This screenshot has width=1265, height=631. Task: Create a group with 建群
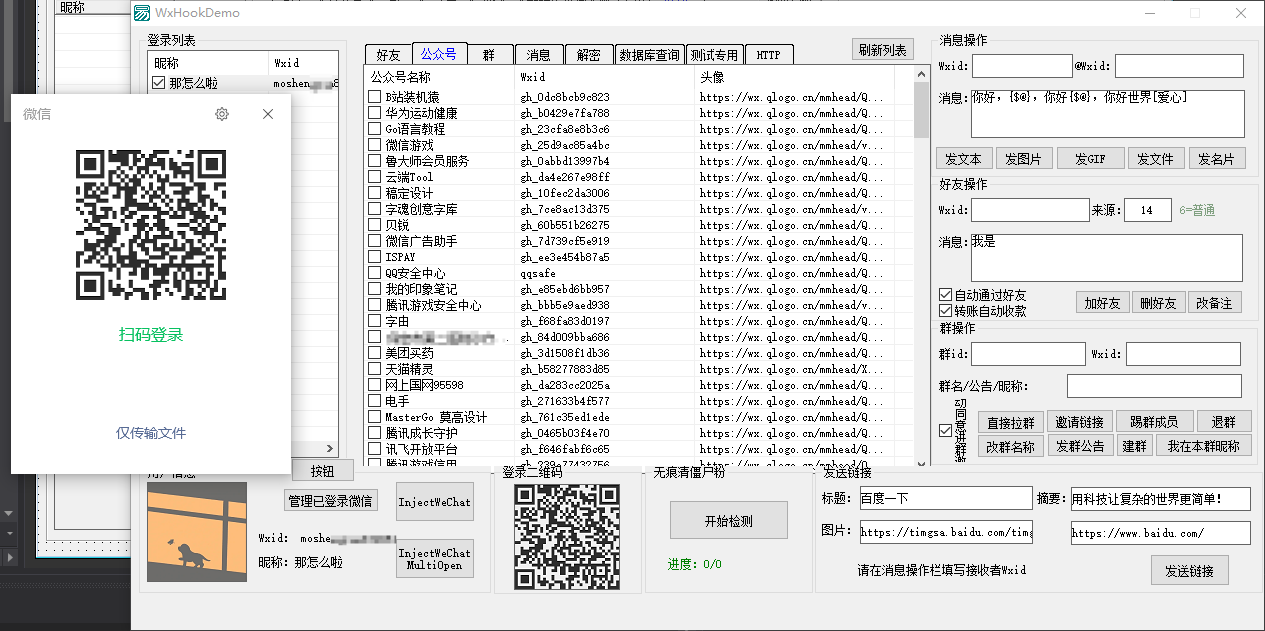tap(1134, 446)
